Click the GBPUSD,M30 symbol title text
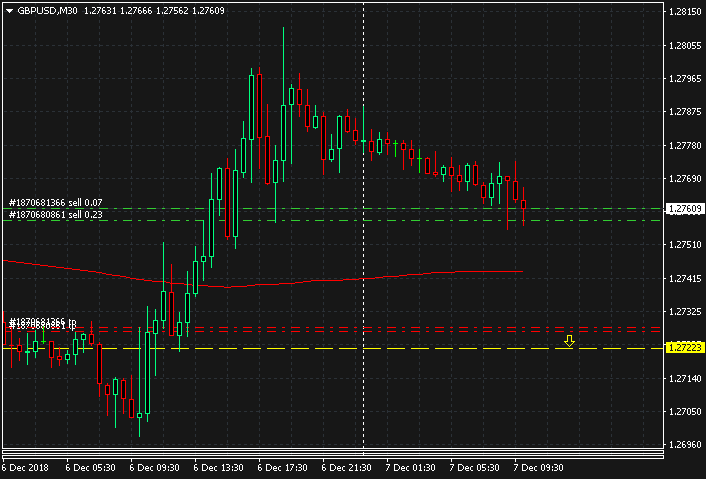The image size is (706, 479). point(49,11)
